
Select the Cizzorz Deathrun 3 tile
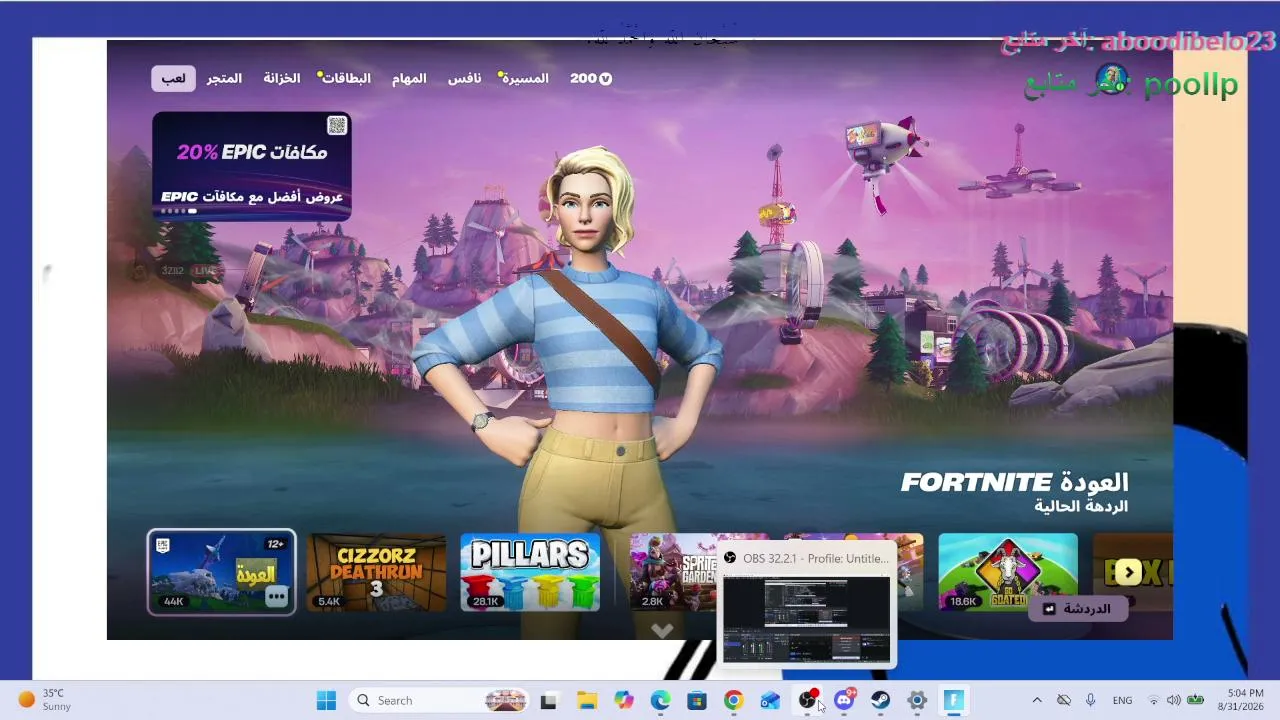click(x=376, y=572)
